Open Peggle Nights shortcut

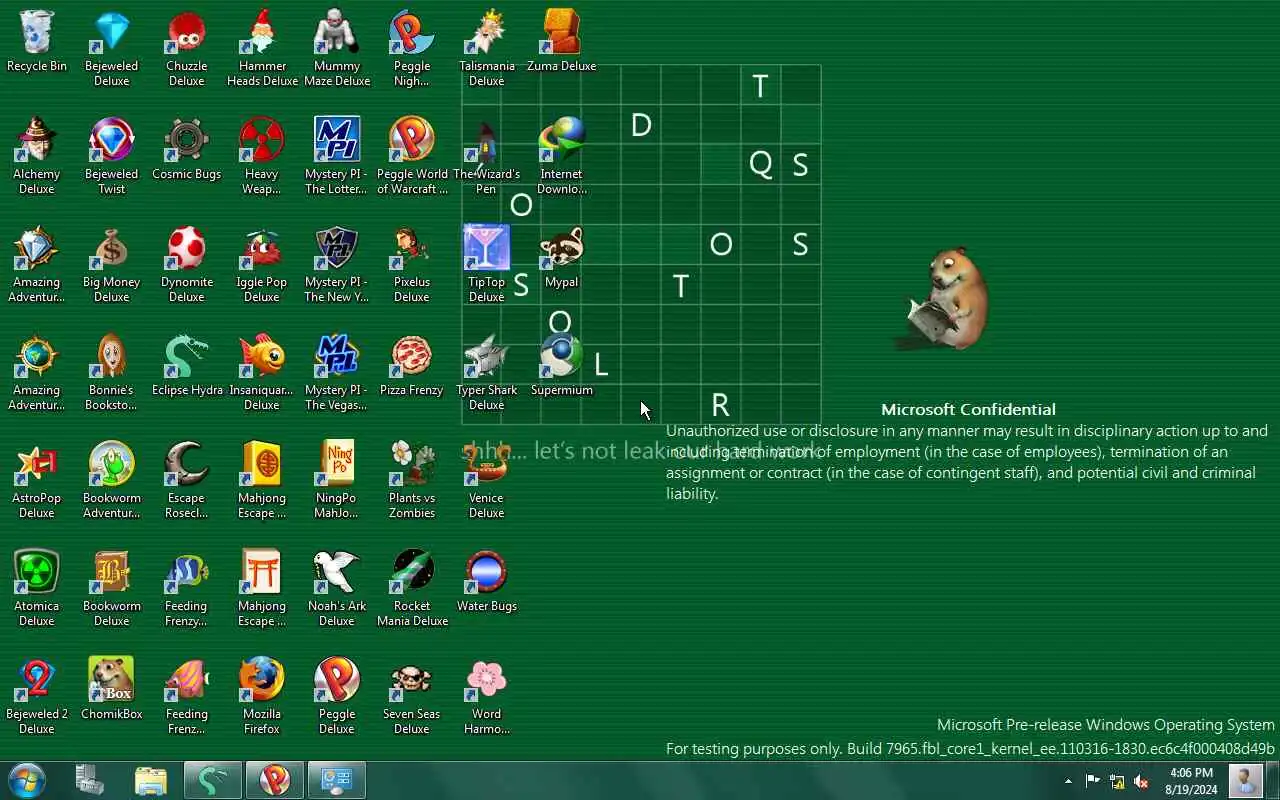point(412,48)
